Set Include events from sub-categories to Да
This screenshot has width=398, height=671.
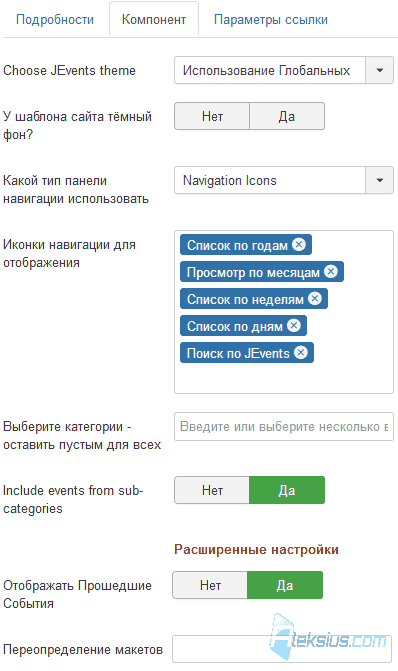[x=287, y=490]
